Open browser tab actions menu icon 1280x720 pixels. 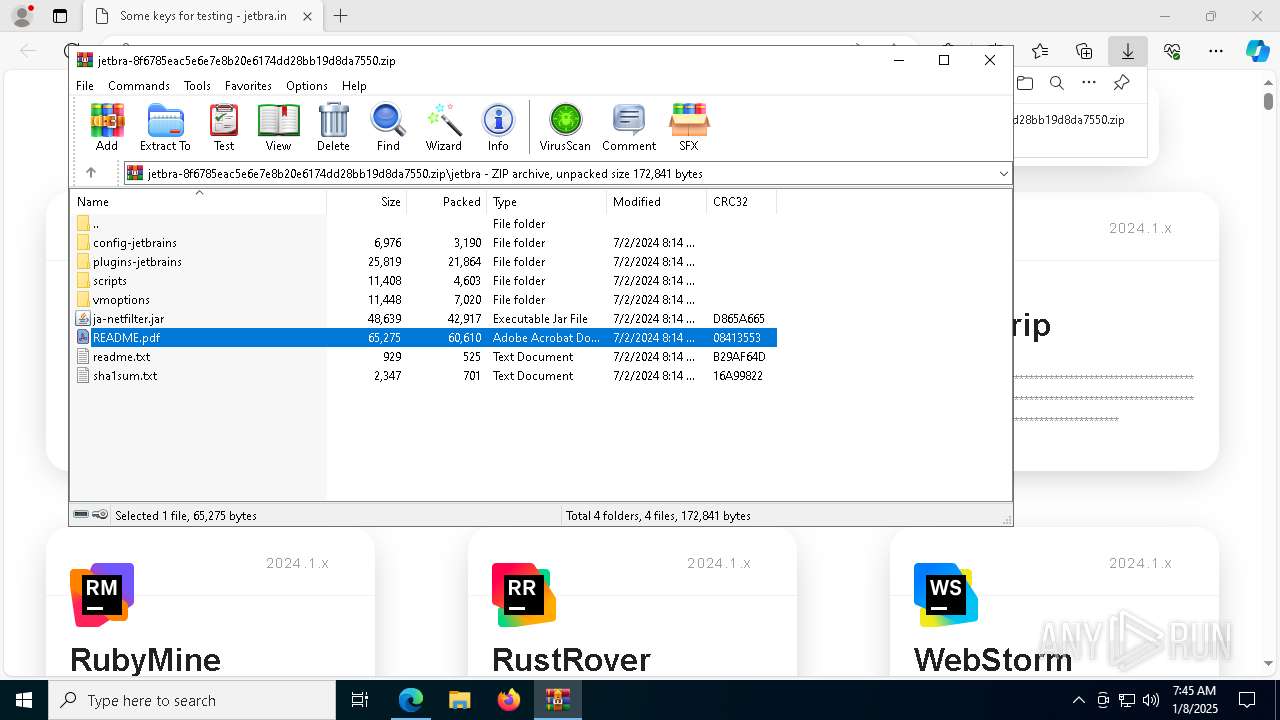(60, 16)
